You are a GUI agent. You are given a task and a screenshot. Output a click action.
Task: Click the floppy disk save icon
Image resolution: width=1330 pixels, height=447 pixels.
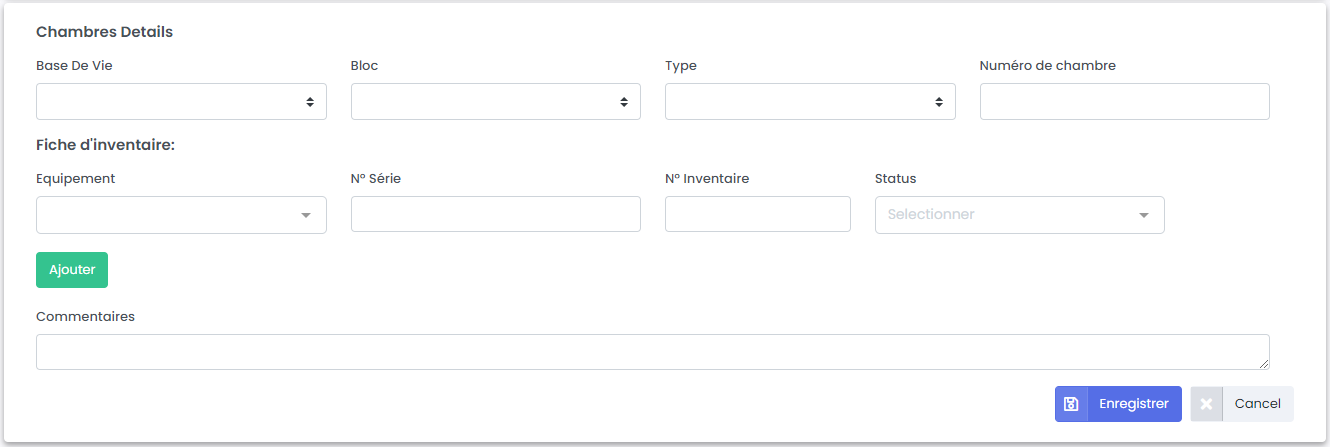pos(1071,404)
